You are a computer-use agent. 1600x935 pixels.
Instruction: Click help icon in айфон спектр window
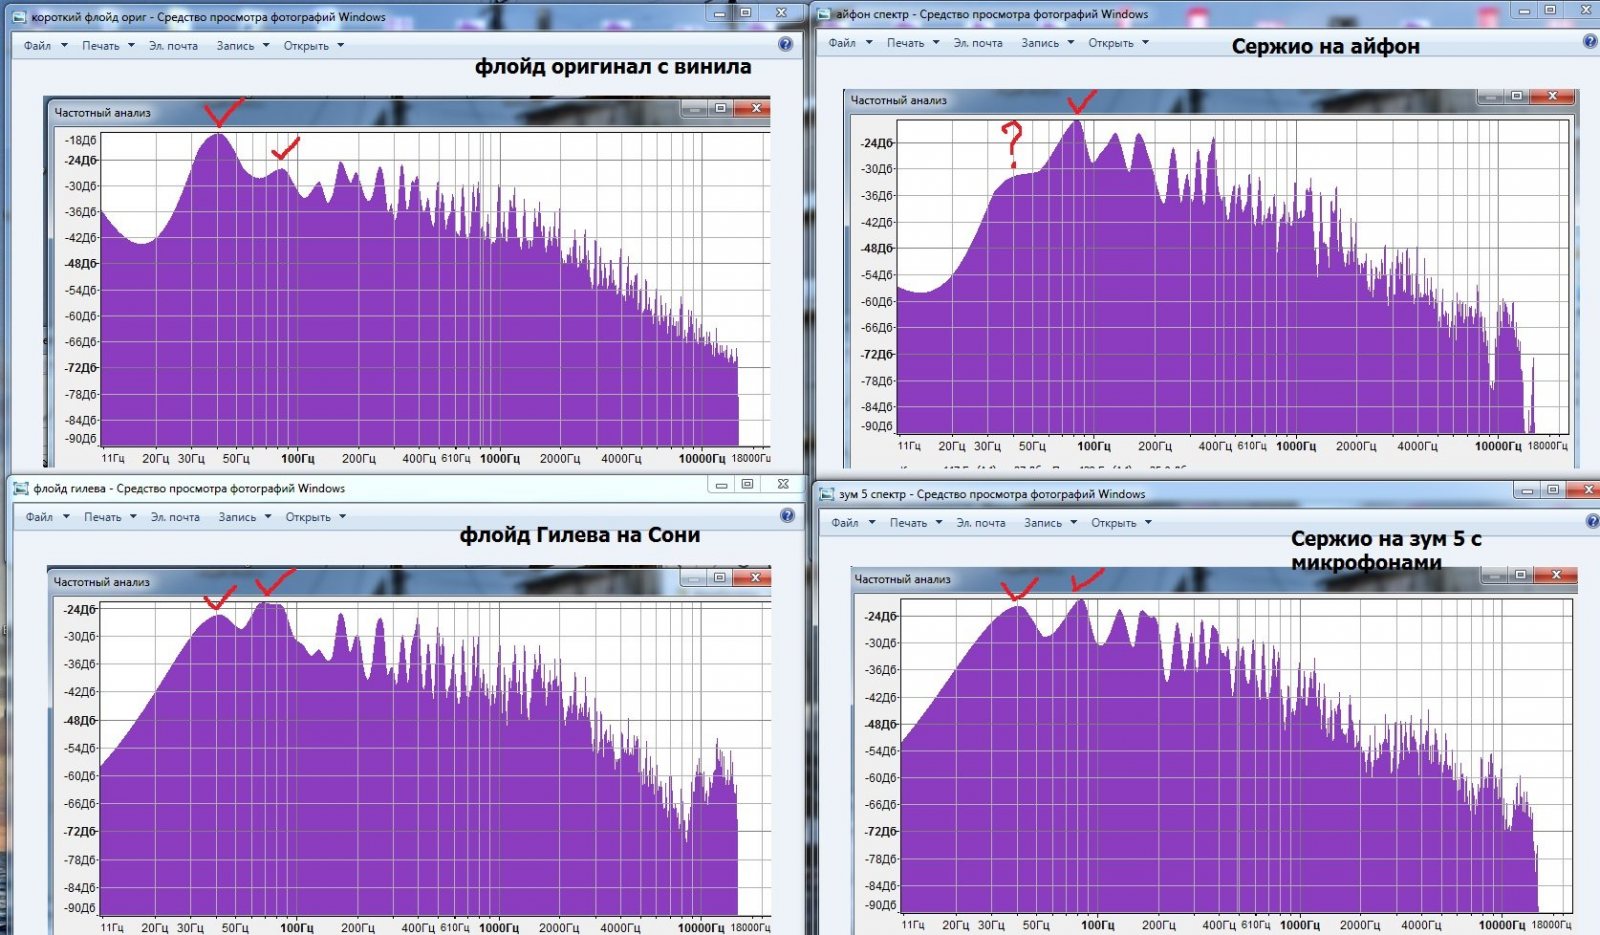click(1590, 42)
